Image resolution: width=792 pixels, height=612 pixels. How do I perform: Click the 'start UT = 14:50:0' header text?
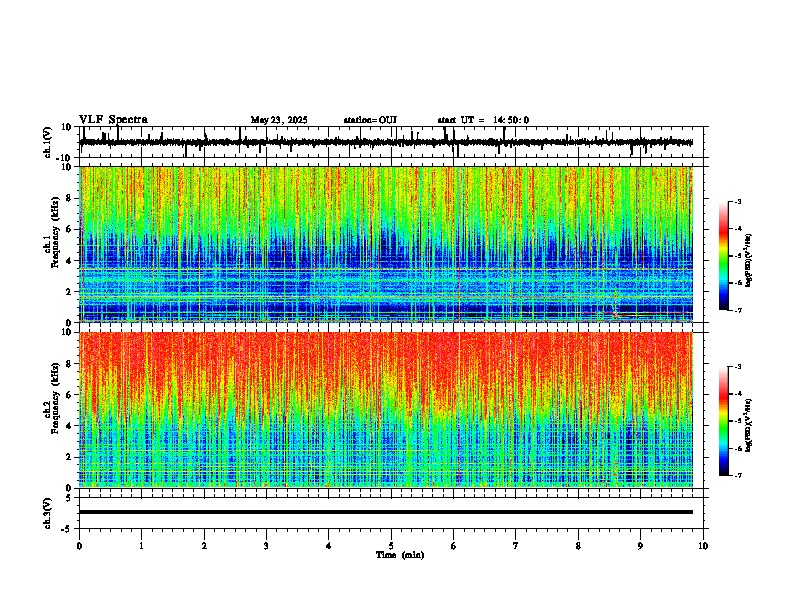[483, 120]
